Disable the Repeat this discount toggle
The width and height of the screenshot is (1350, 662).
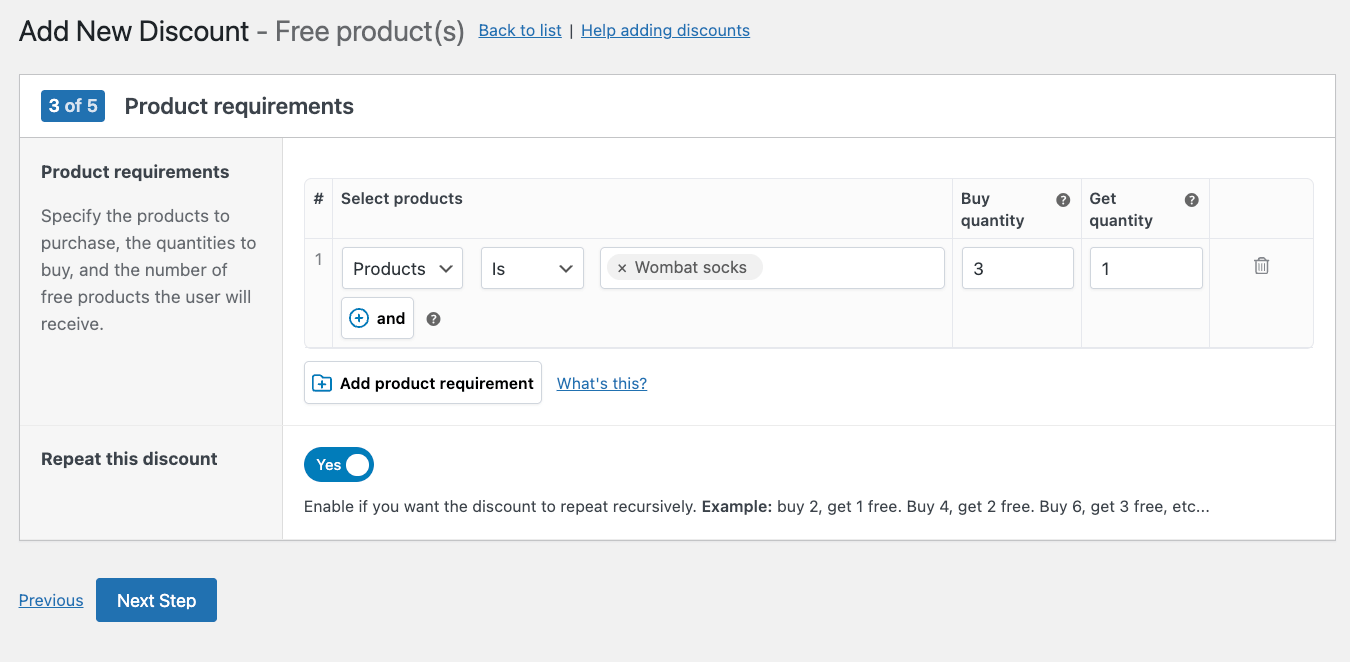(339, 464)
